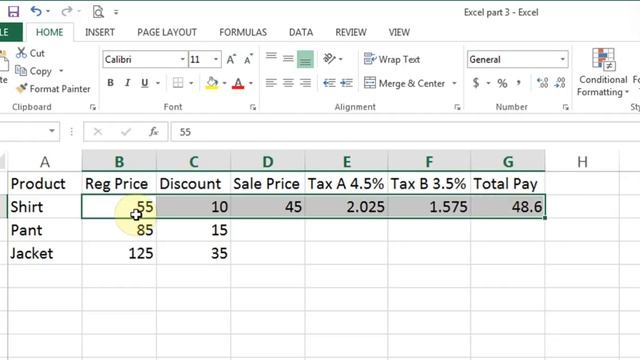Open the General number format dropdown

coord(562,60)
